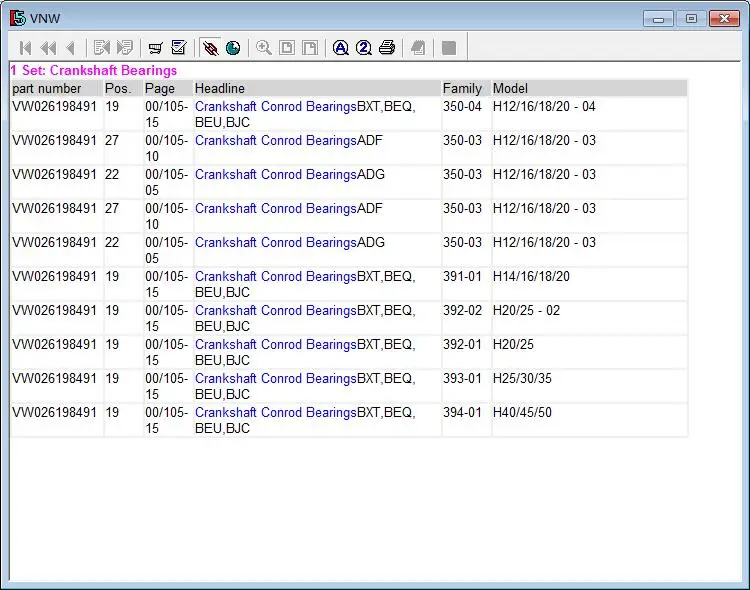Open Crankshaft Conrod Bearings link for family 393-01
The width and height of the screenshot is (750, 590).
point(276,378)
